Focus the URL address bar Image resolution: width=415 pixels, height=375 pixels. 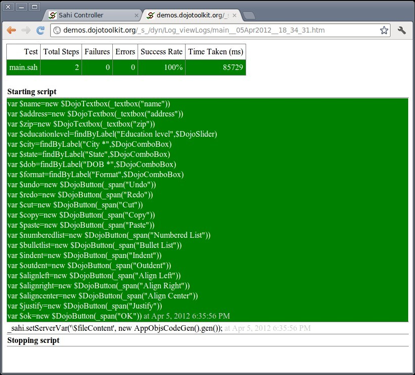pyautogui.click(x=220, y=30)
